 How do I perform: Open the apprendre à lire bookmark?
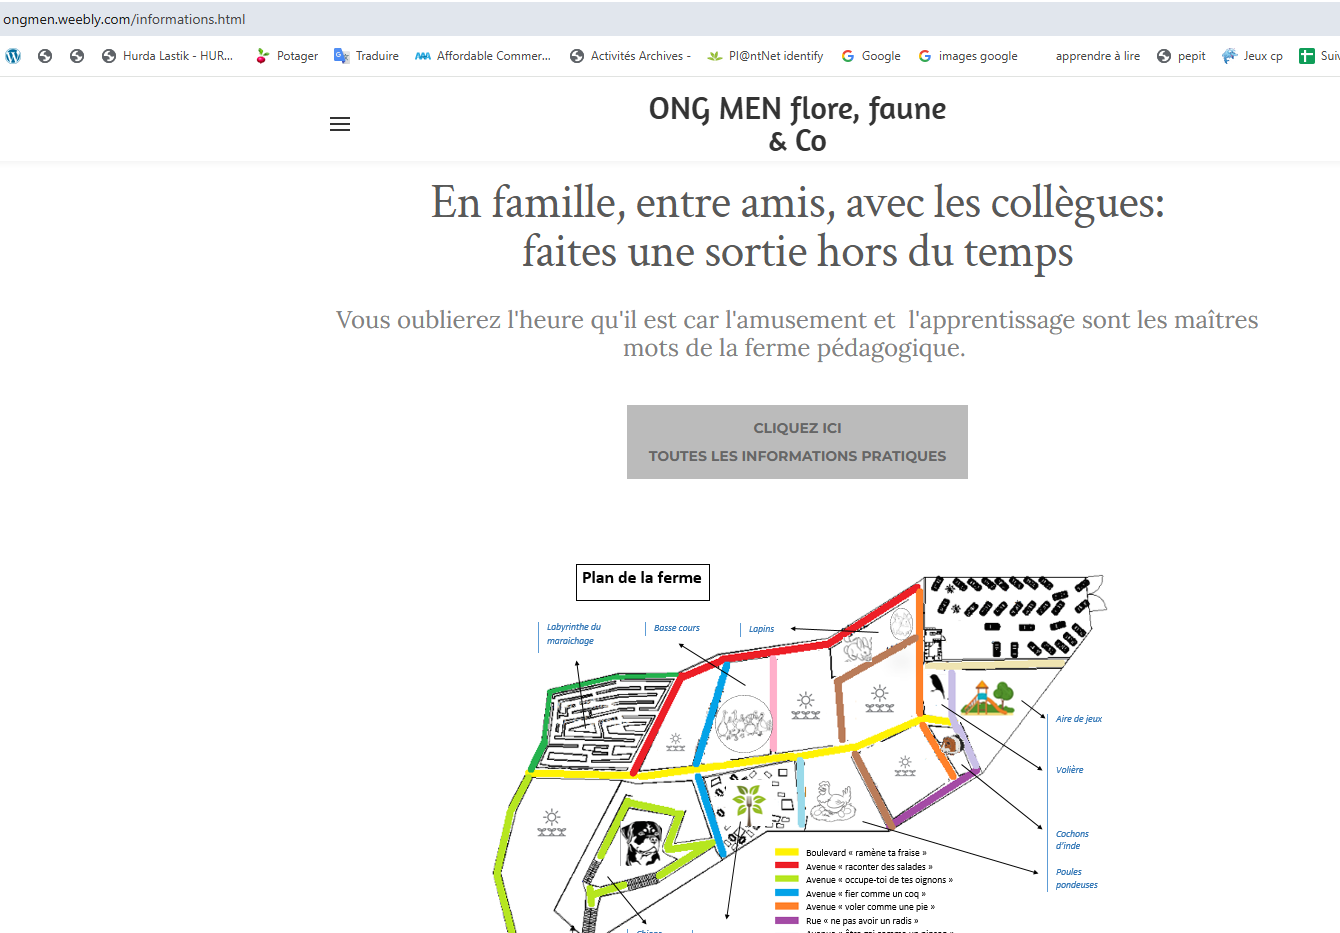1097,56
